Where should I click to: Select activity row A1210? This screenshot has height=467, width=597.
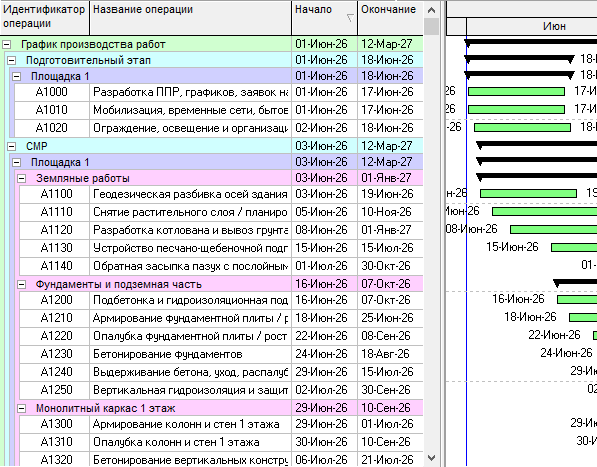click(222, 318)
